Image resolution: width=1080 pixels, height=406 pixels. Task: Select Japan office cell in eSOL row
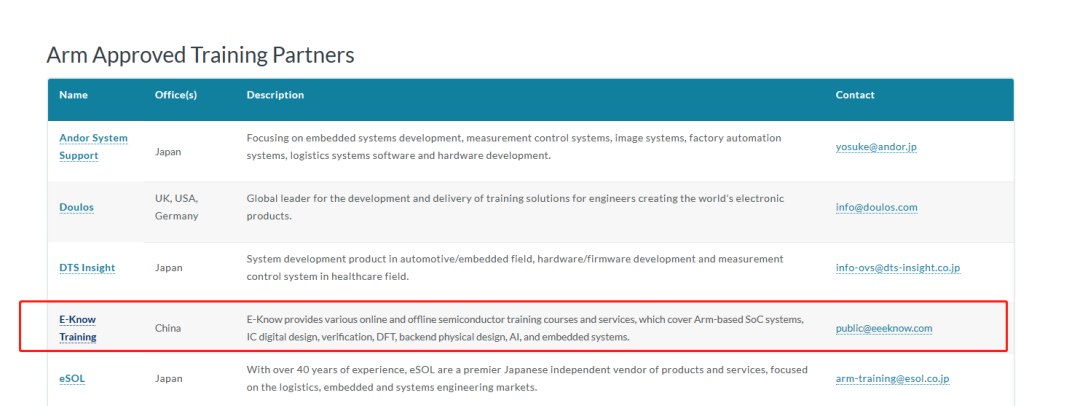tap(168, 378)
